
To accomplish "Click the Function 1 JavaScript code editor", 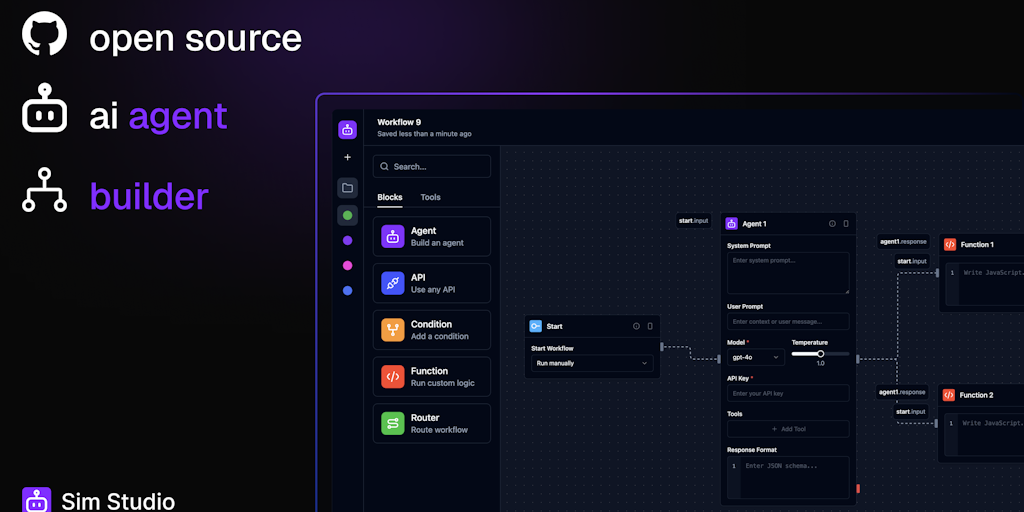I will [984, 285].
